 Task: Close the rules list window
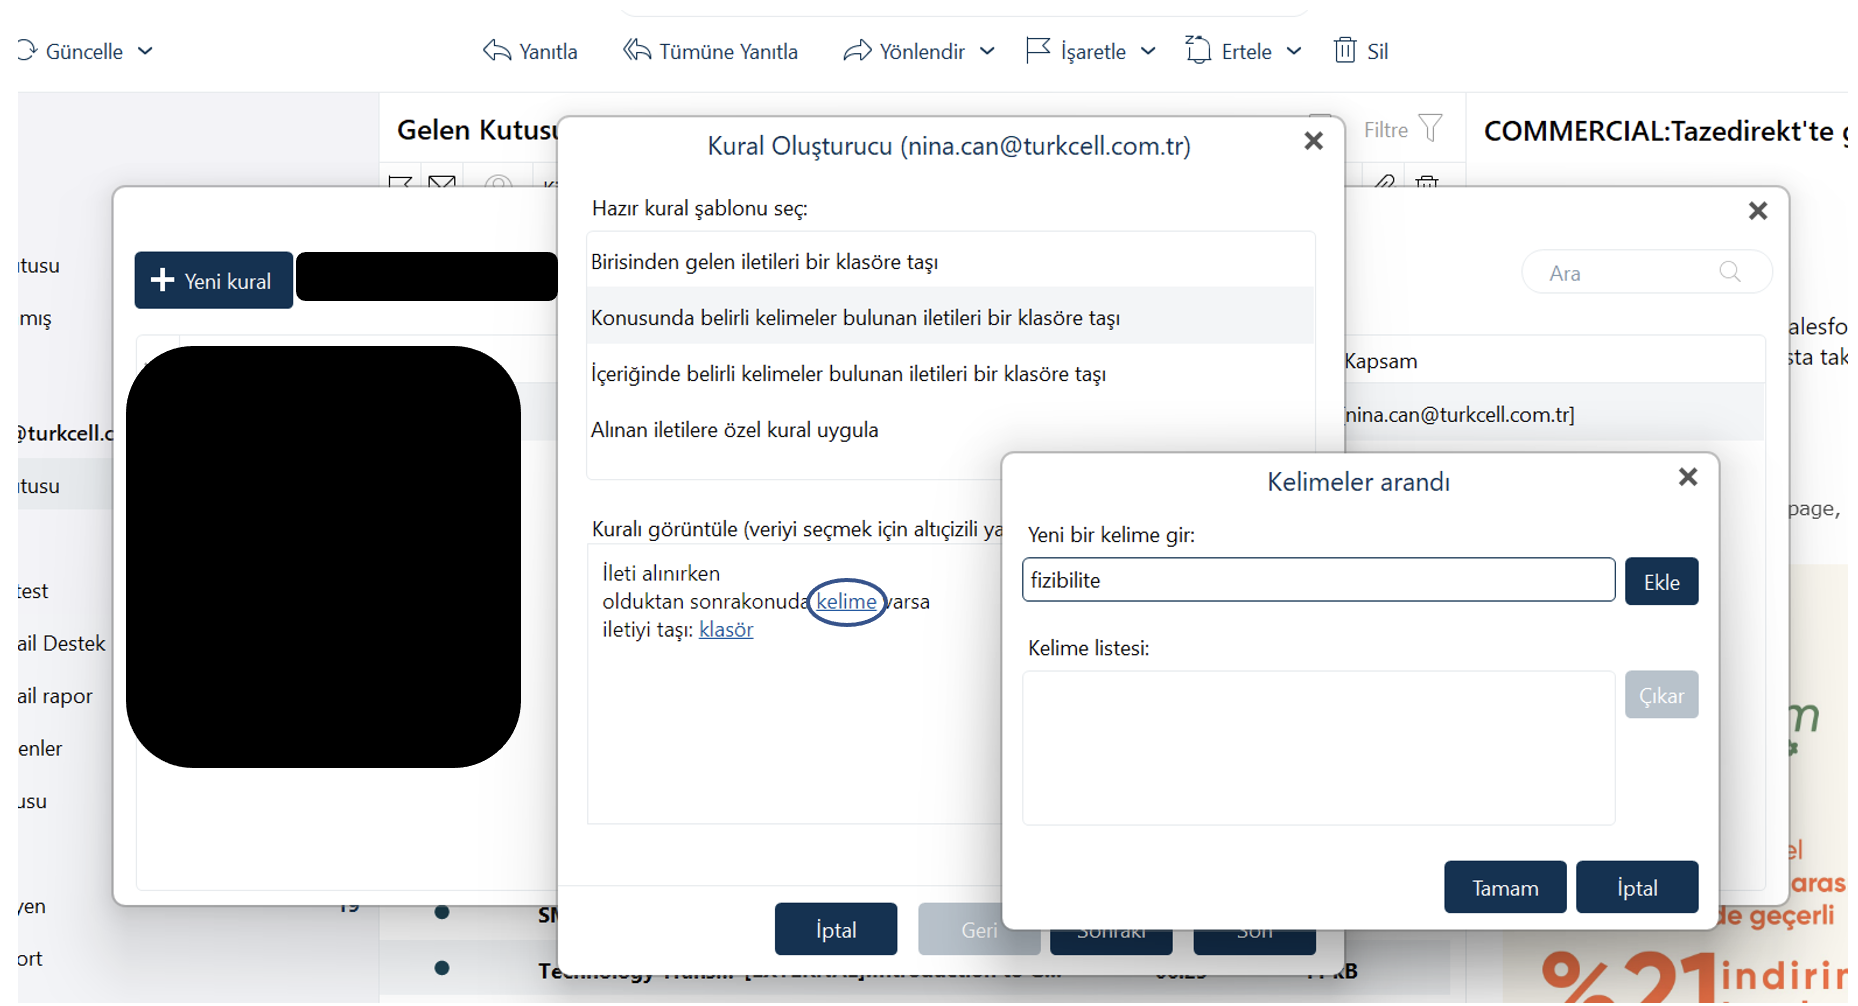click(x=1758, y=211)
